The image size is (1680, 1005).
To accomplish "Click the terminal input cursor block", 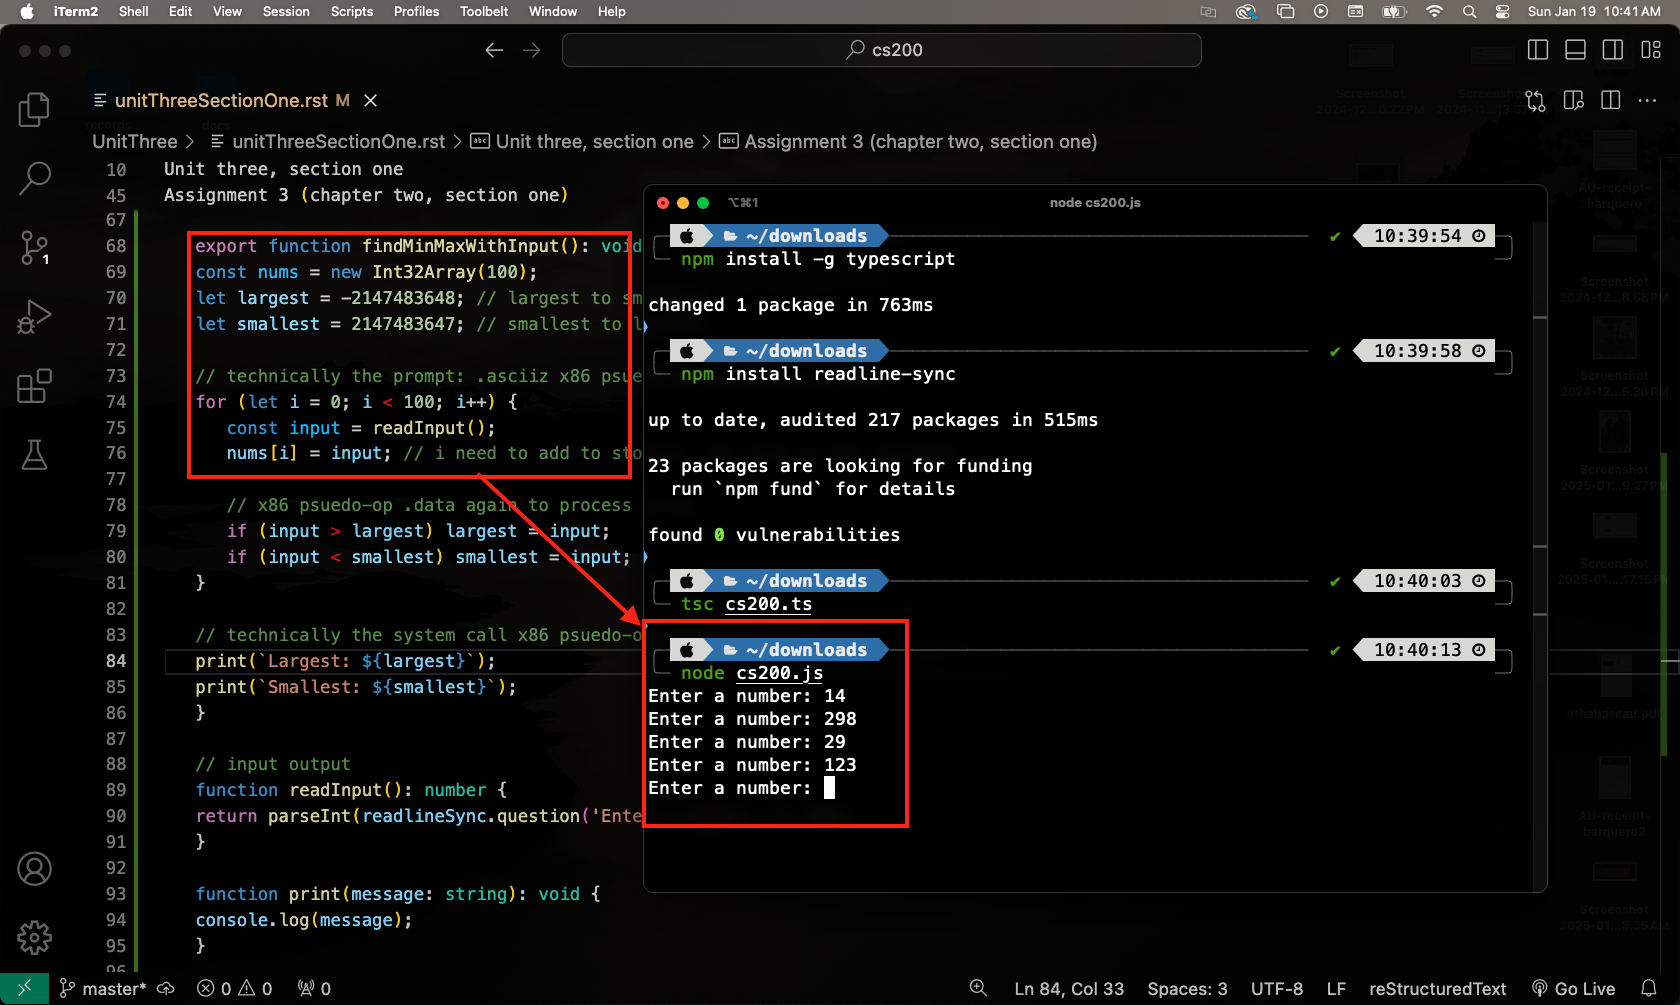I will click(x=829, y=788).
